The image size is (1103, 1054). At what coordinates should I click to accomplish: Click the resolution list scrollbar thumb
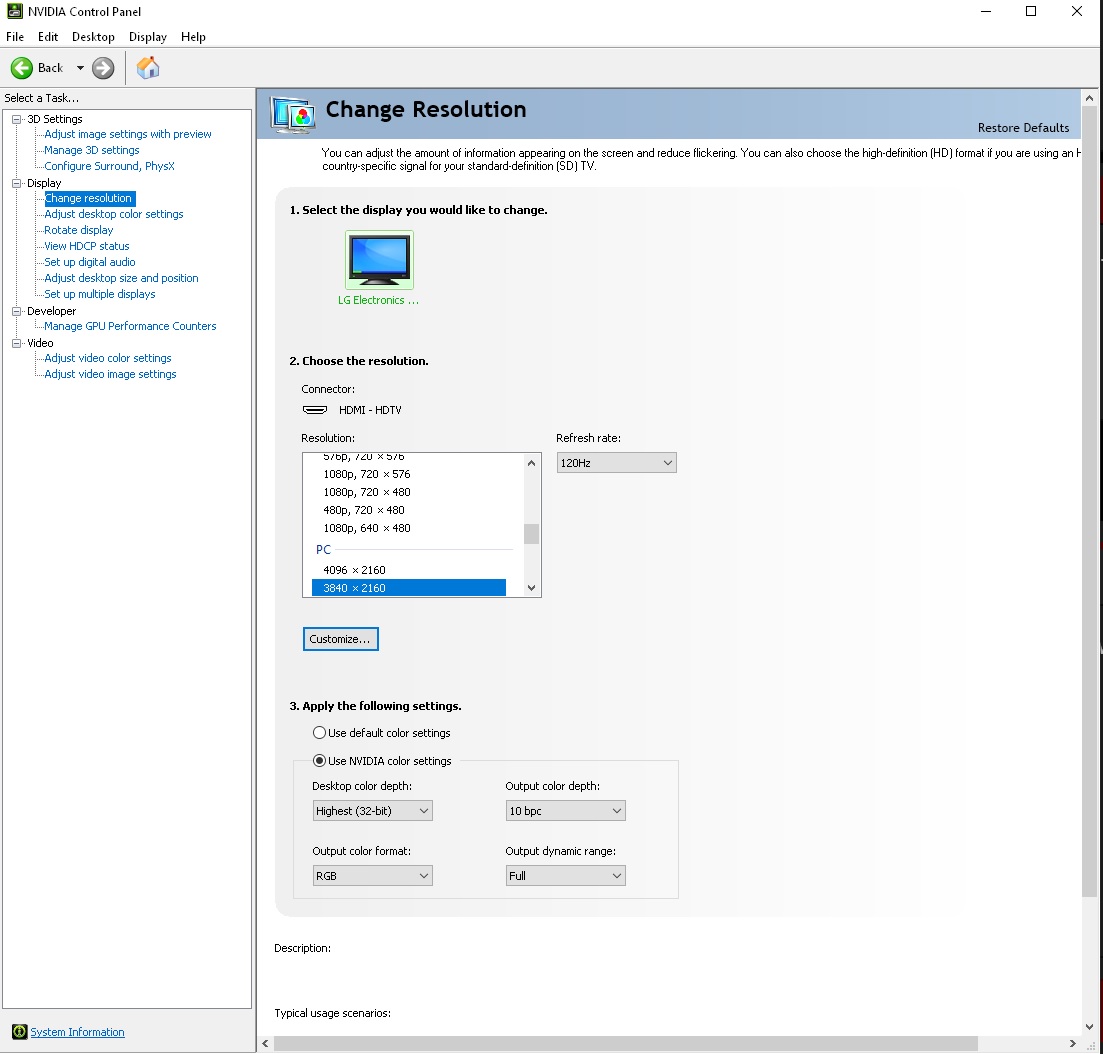531,535
